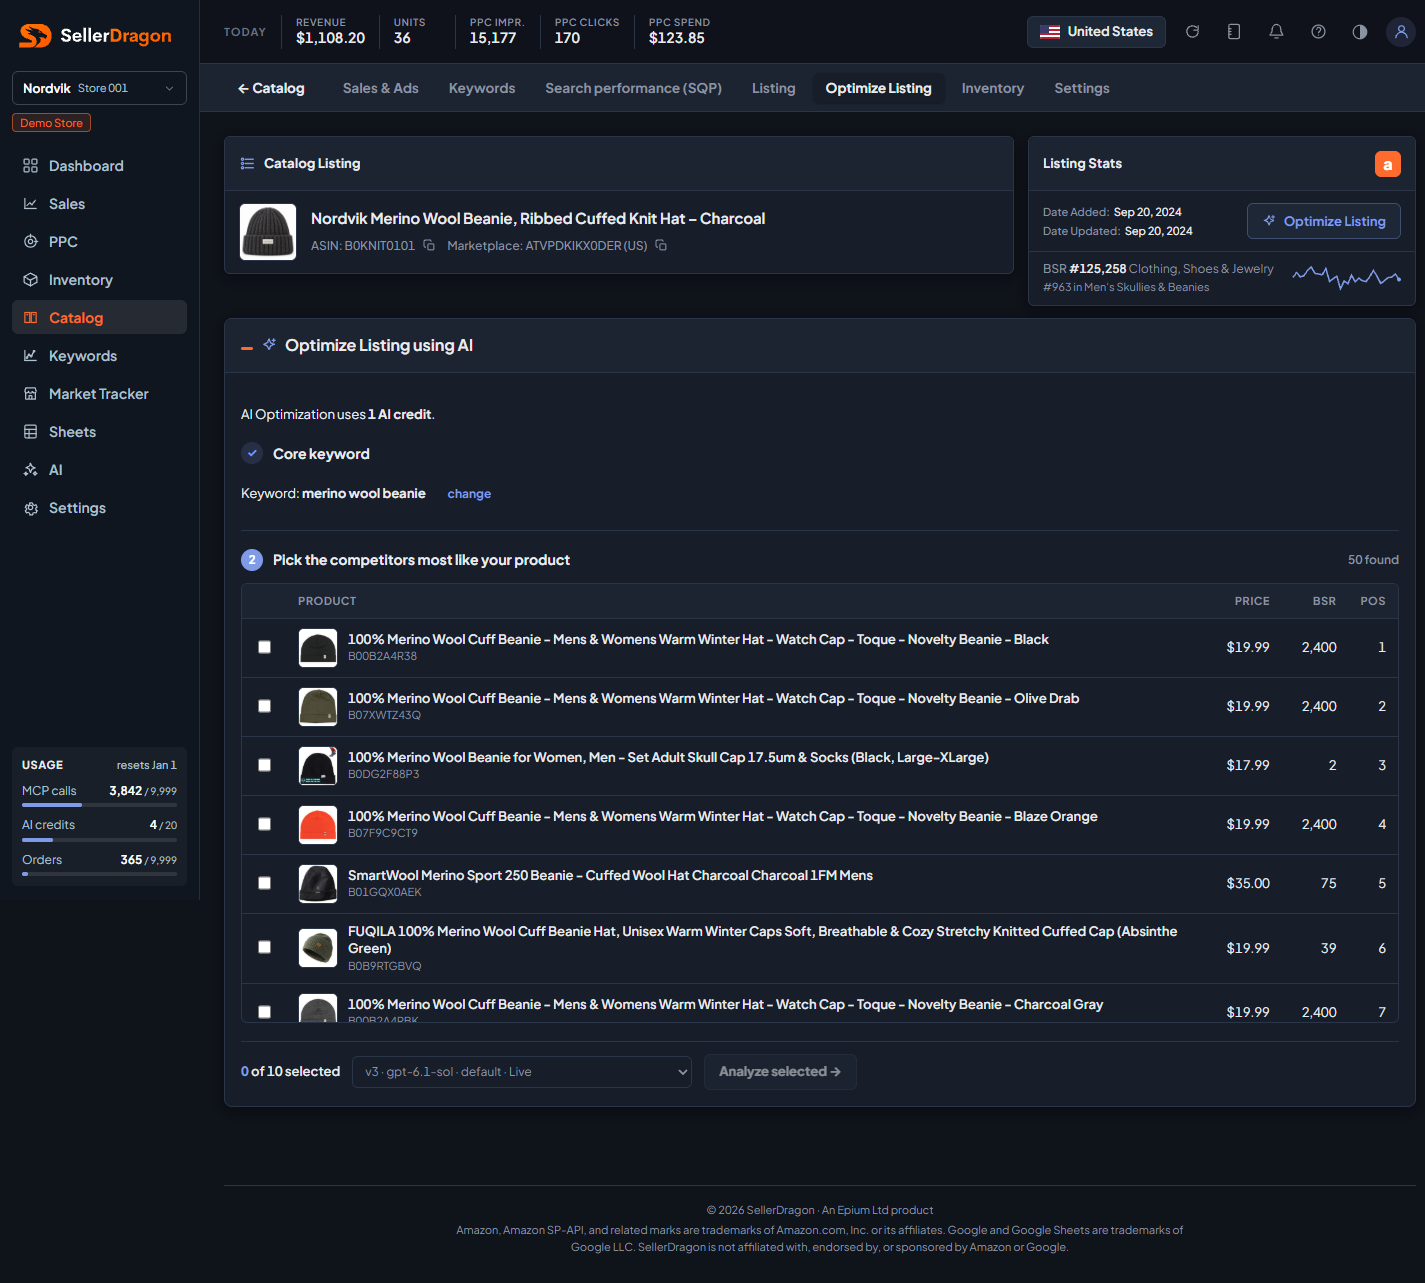Click the AI credits usage progress bar
Screen dimensions: 1425x1283
pyautogui.click(x=99, y=840)
